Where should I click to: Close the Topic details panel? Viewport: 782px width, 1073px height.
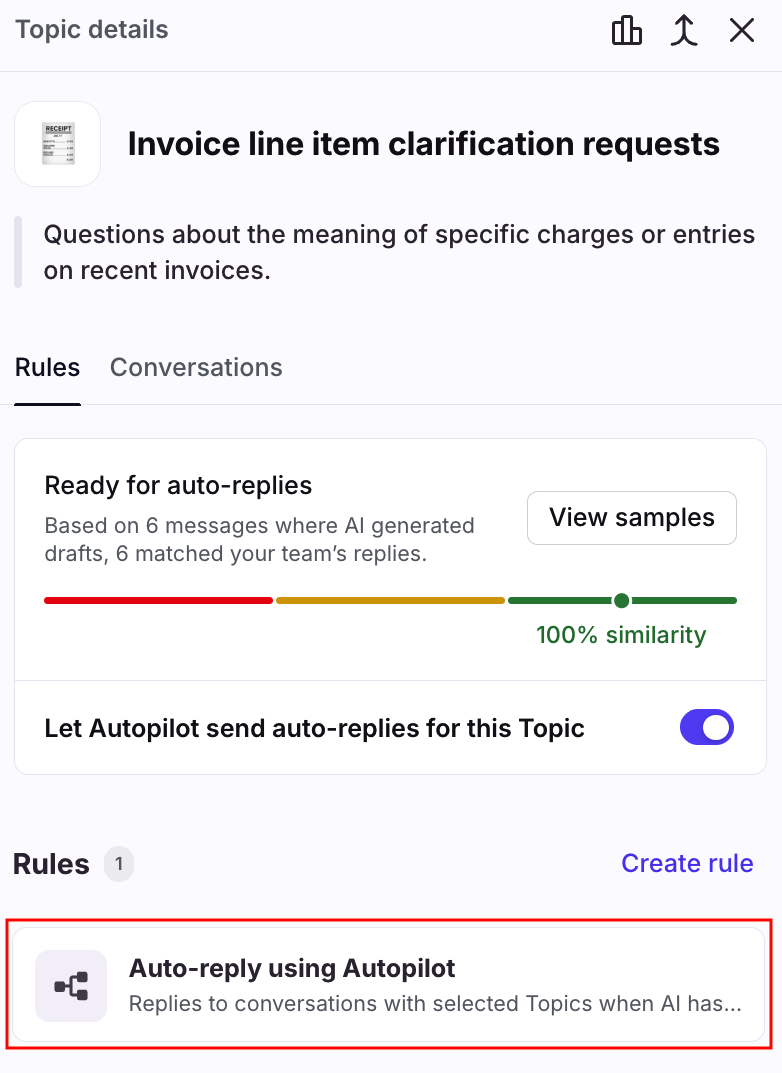[x=741, y=31]
